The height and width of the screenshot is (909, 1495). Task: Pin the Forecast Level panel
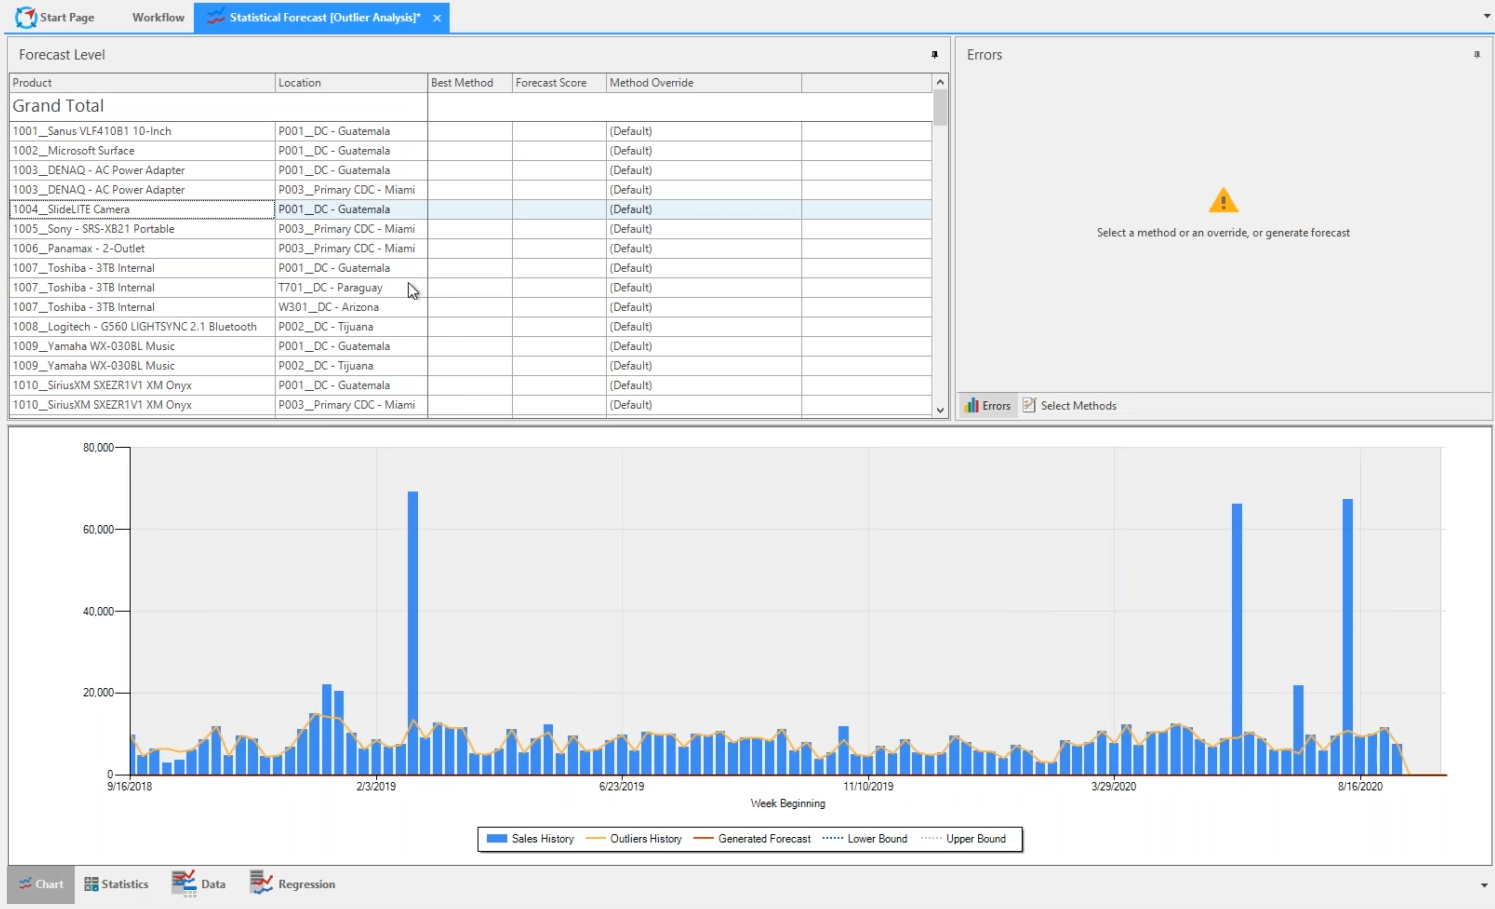click(935, 55)
